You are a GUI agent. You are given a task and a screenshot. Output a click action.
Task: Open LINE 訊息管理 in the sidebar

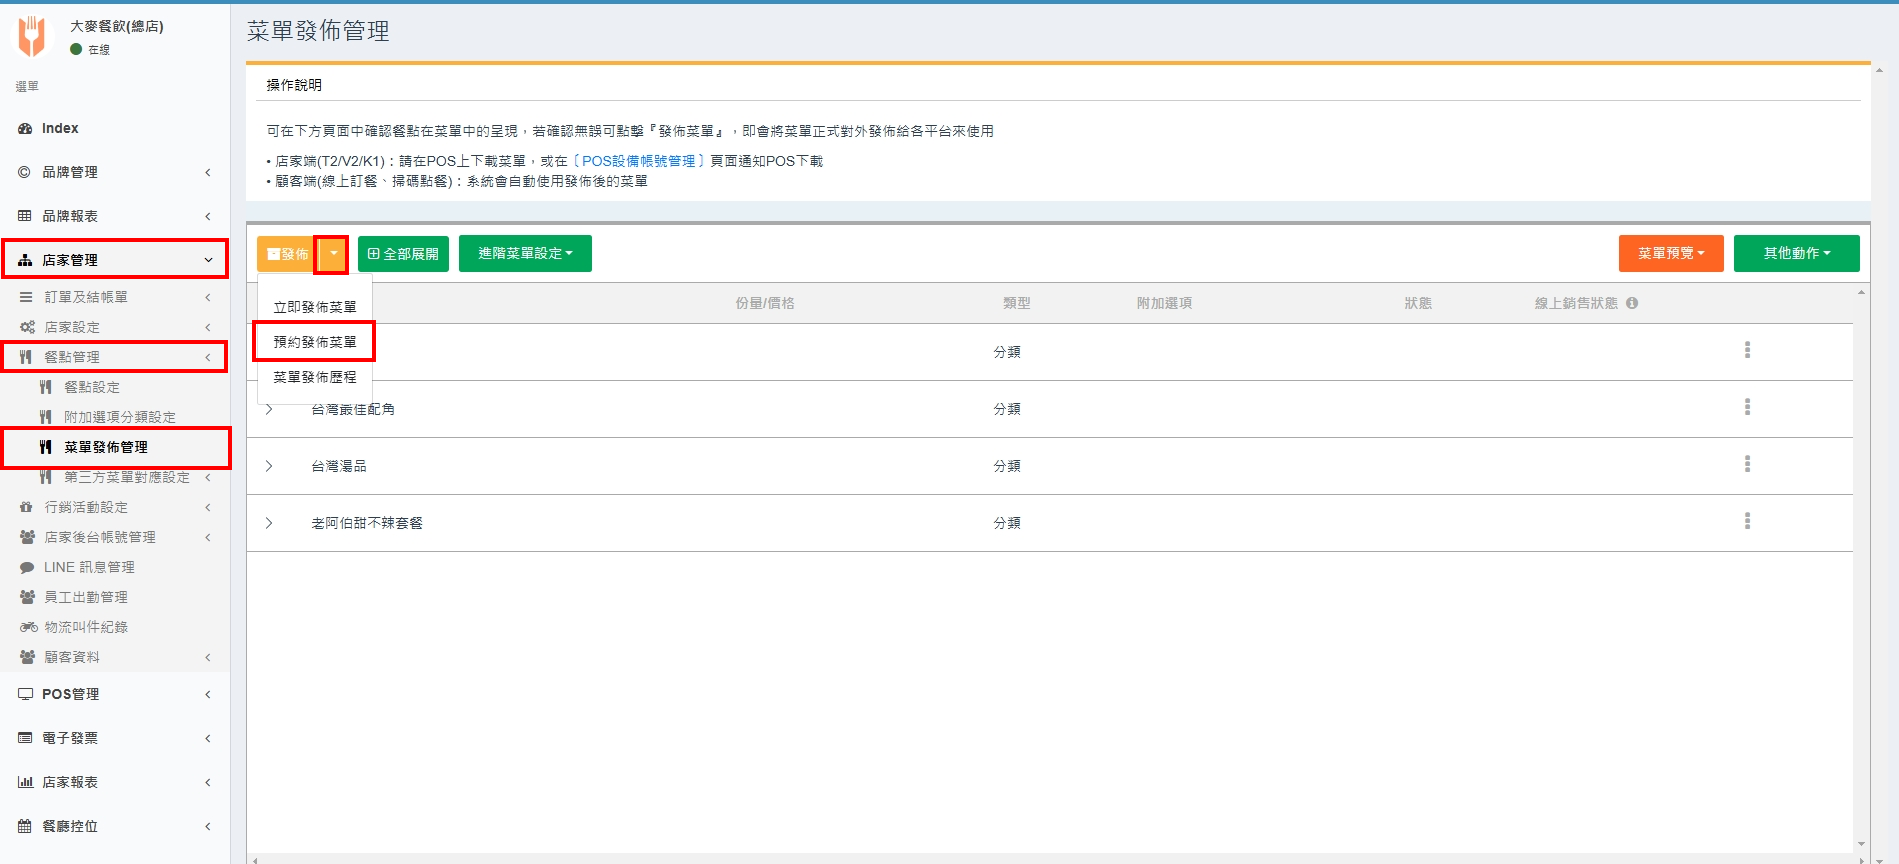(89, 567)
